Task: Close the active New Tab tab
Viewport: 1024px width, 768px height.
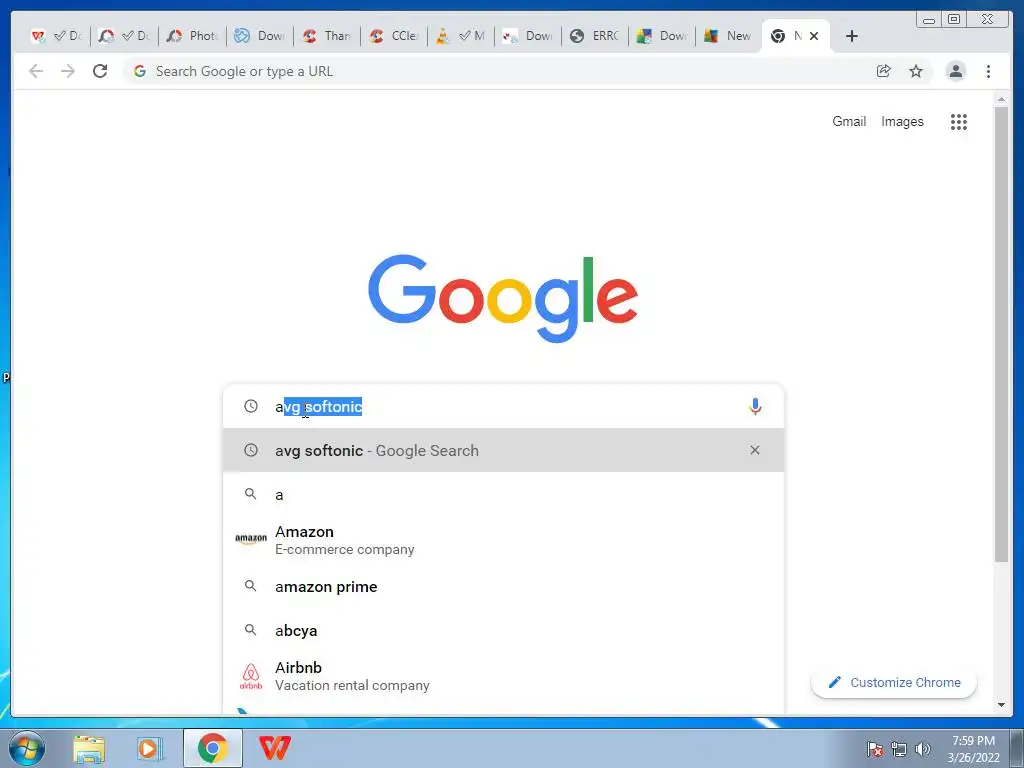Action: pyautogui.click(x=814, y=36)
